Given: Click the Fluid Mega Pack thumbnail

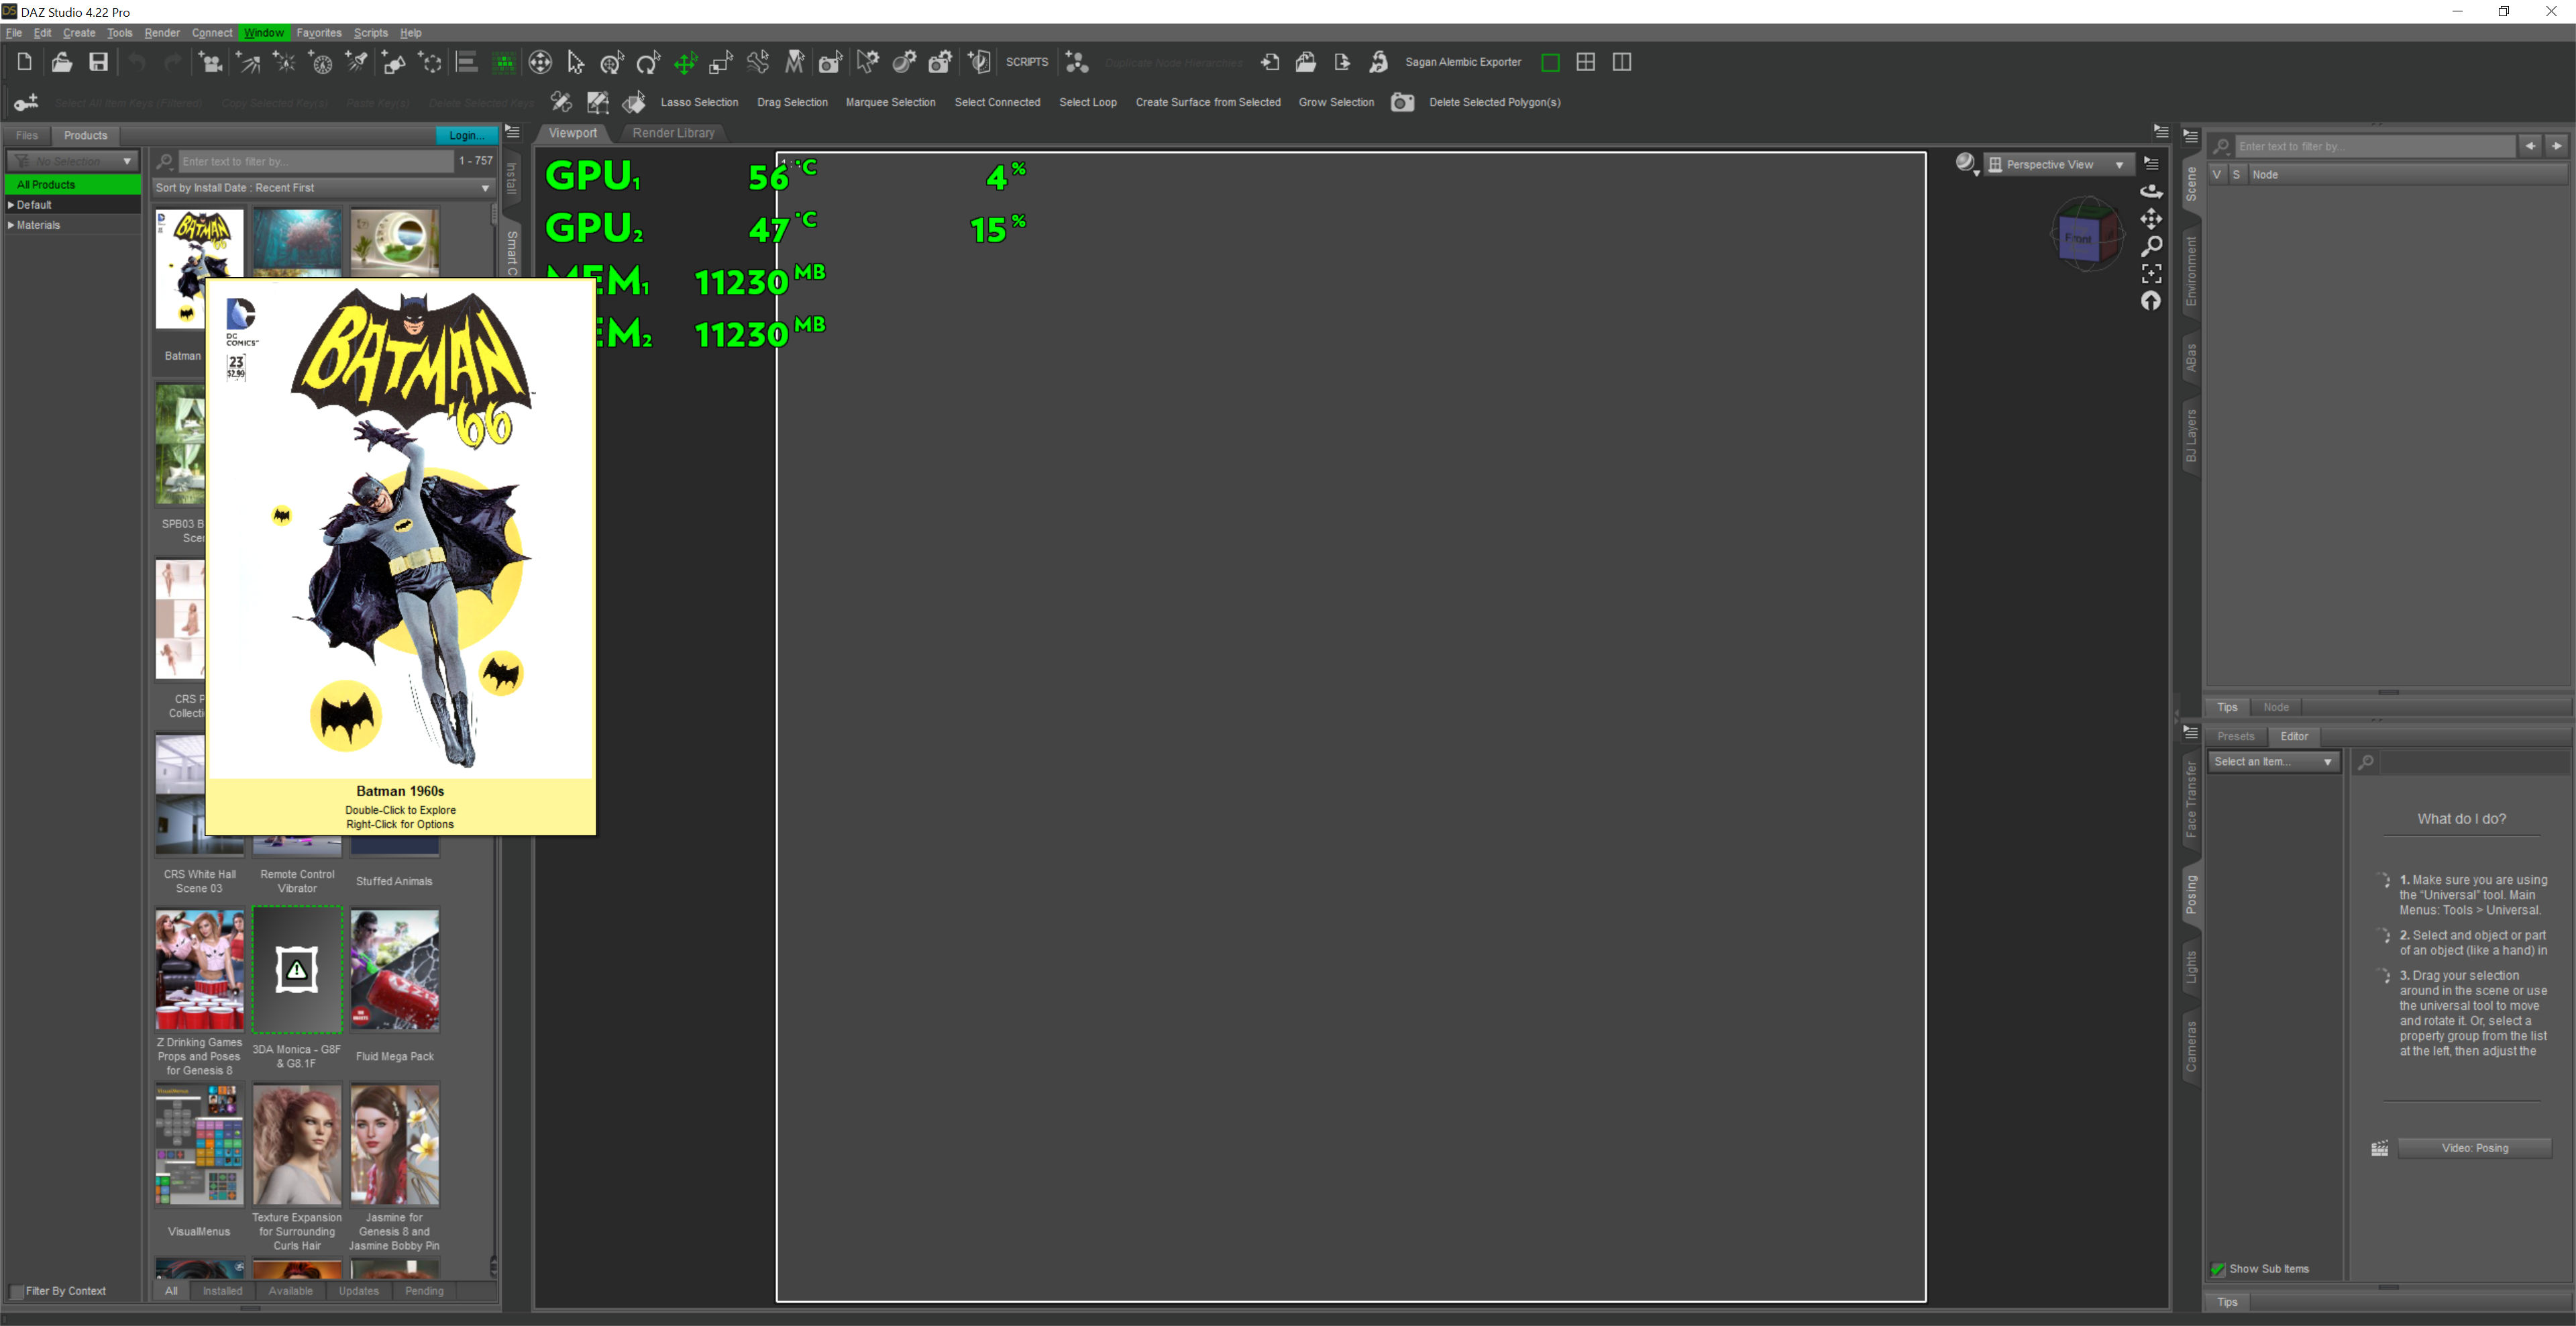Looking at the screenshot, I should (x=395, y=970).
